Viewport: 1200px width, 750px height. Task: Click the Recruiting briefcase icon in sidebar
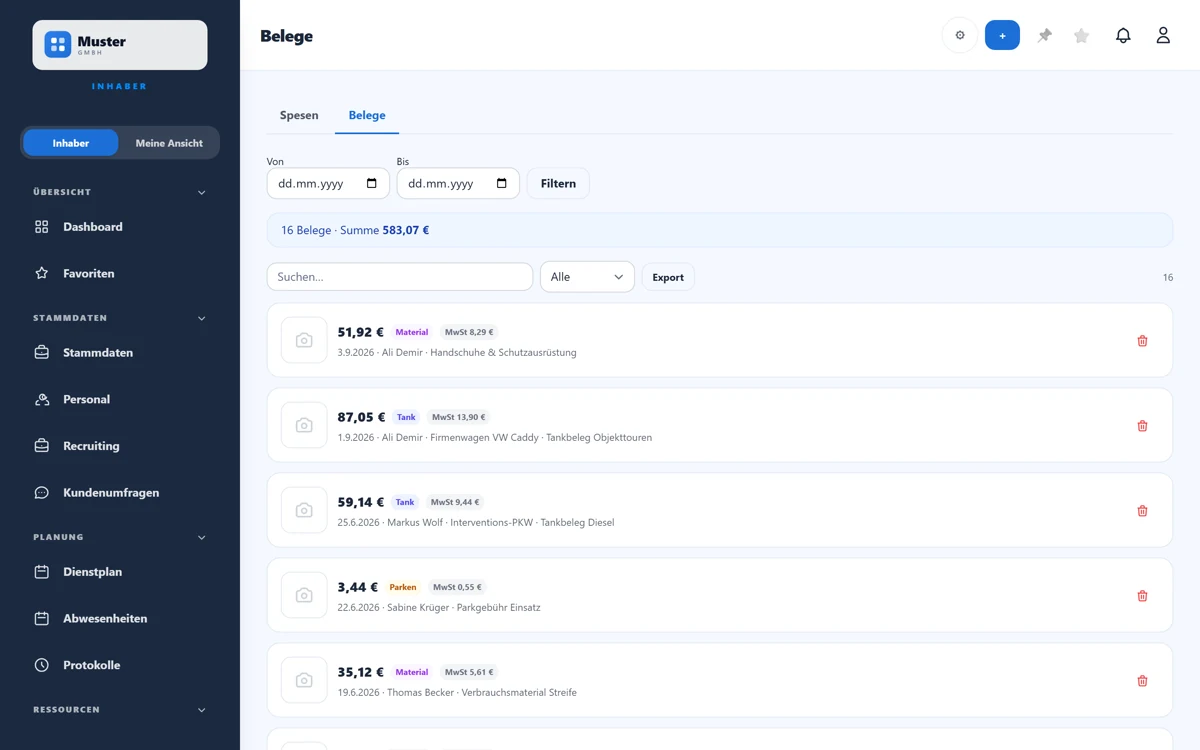coord(42,446)
